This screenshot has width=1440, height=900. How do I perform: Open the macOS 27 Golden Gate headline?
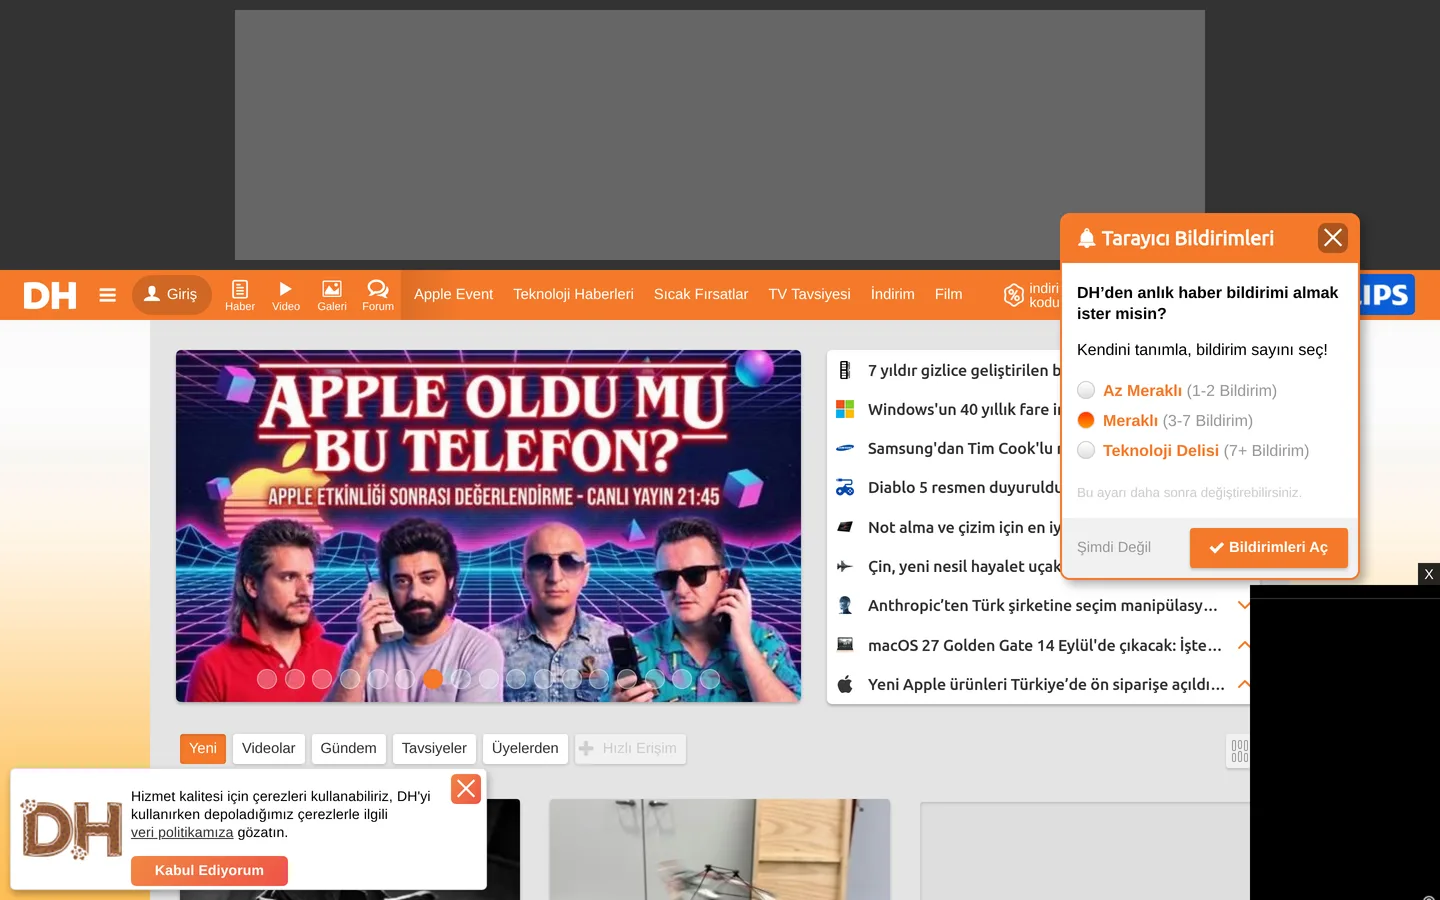pos(1045,645)
